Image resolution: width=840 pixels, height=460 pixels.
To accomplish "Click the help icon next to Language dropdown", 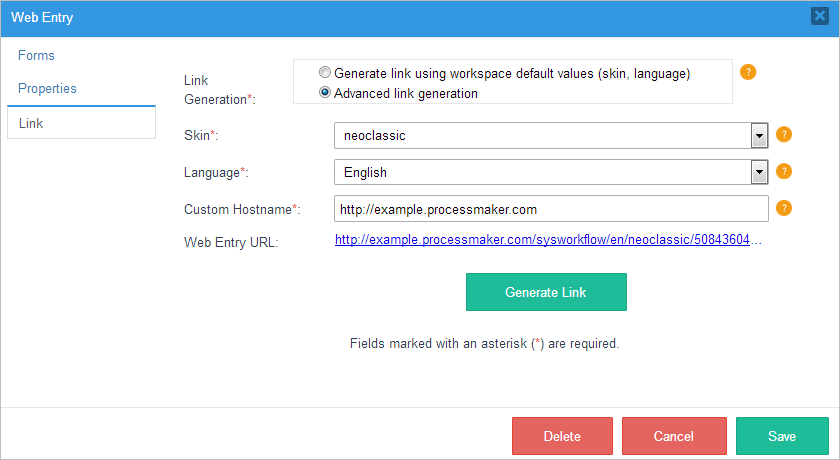I will (784, 171).
